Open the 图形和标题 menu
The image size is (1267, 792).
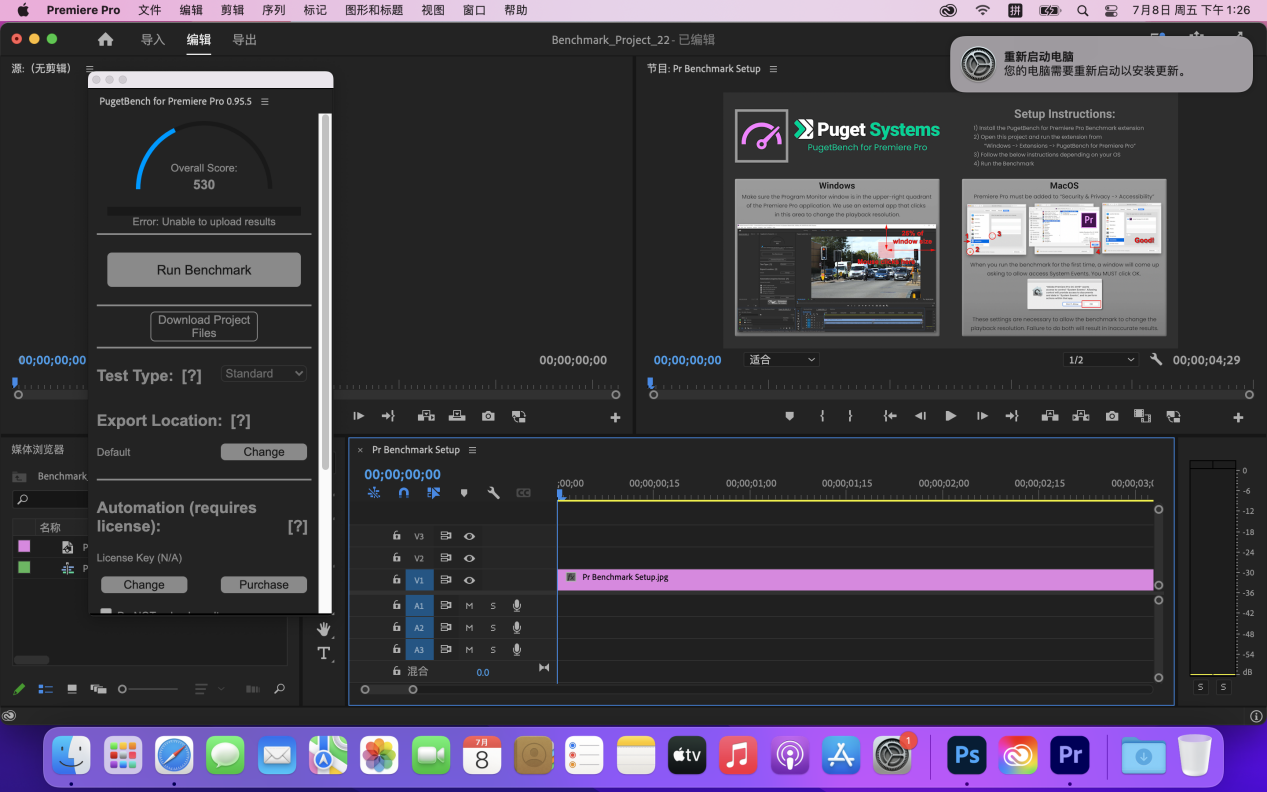[372, 10]
